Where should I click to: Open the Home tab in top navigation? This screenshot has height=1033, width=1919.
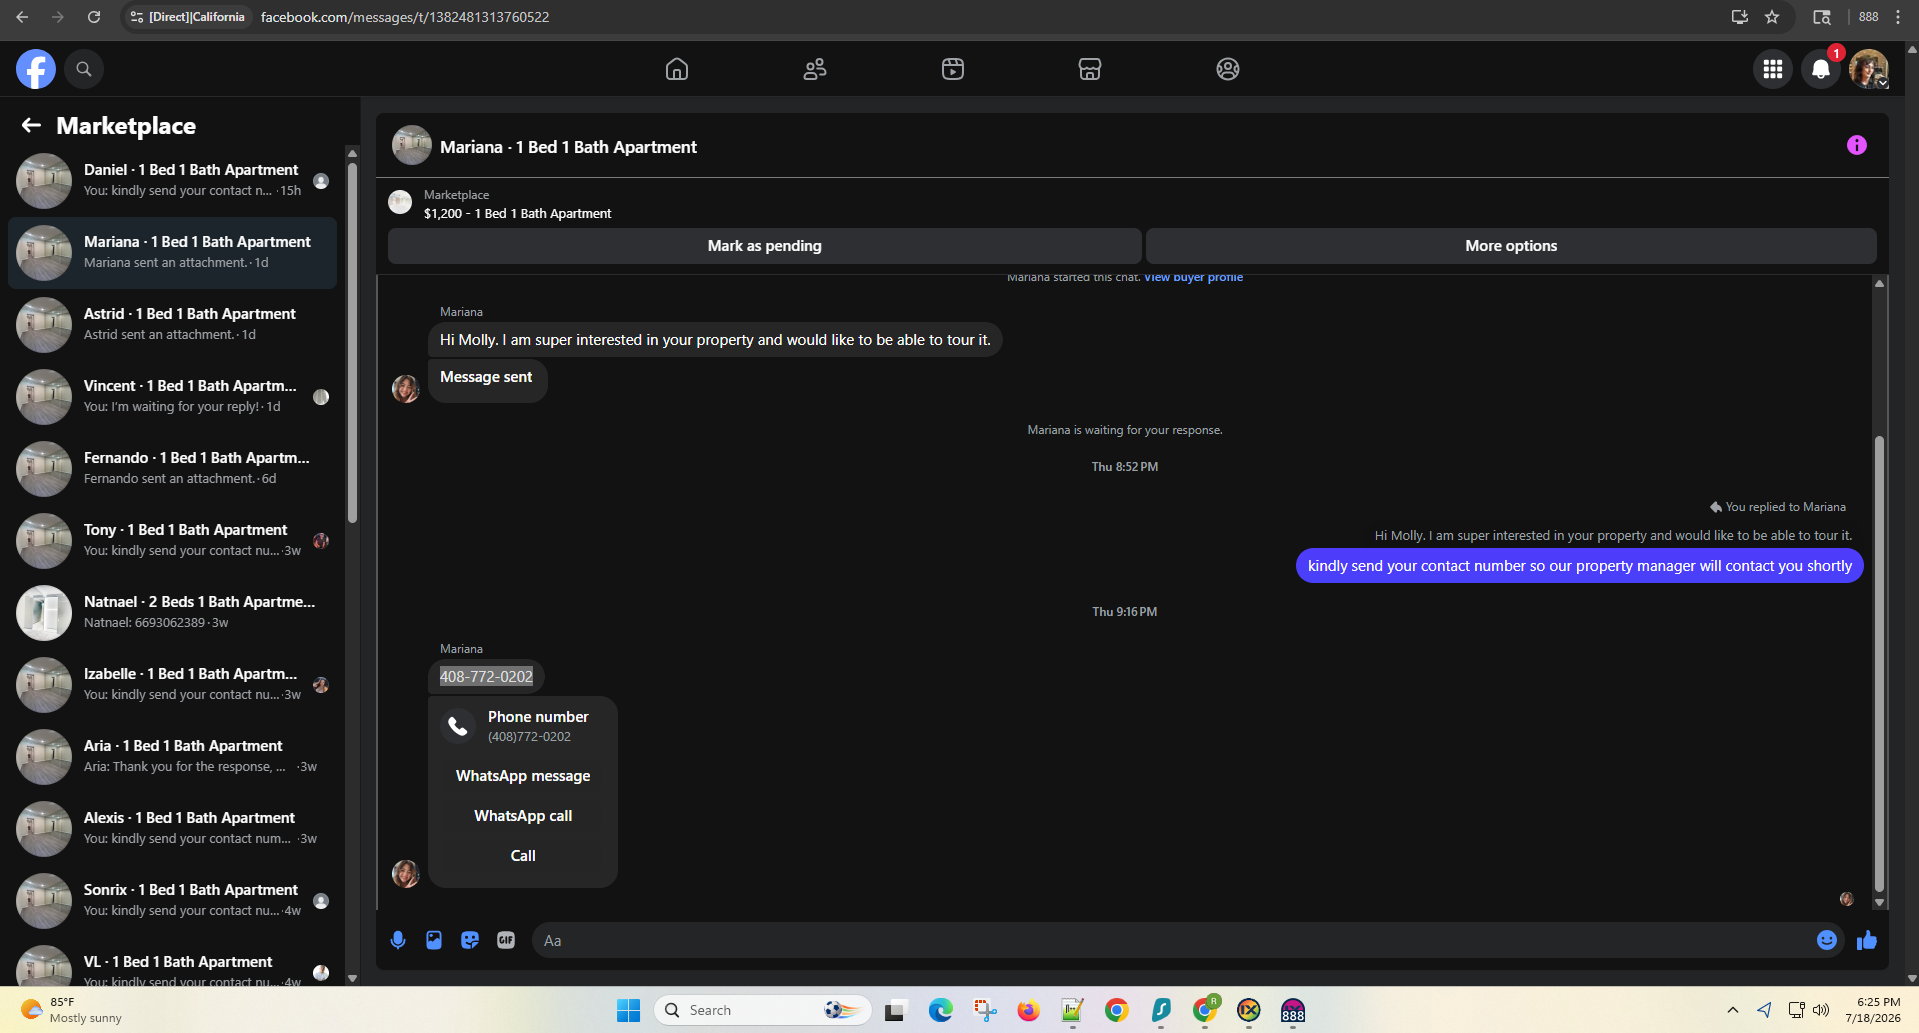point(677,69)
